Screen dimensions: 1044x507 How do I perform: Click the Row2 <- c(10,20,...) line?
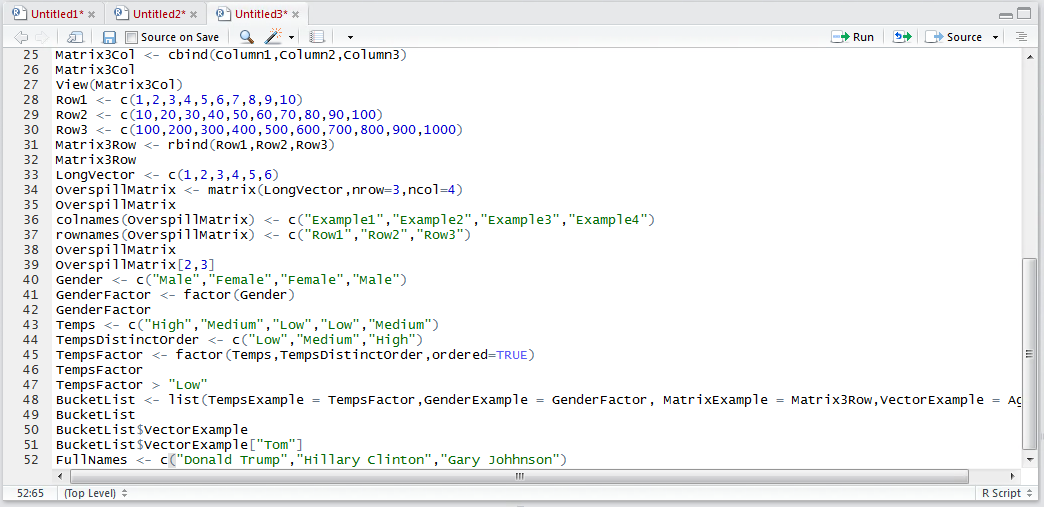coord(219,115)
